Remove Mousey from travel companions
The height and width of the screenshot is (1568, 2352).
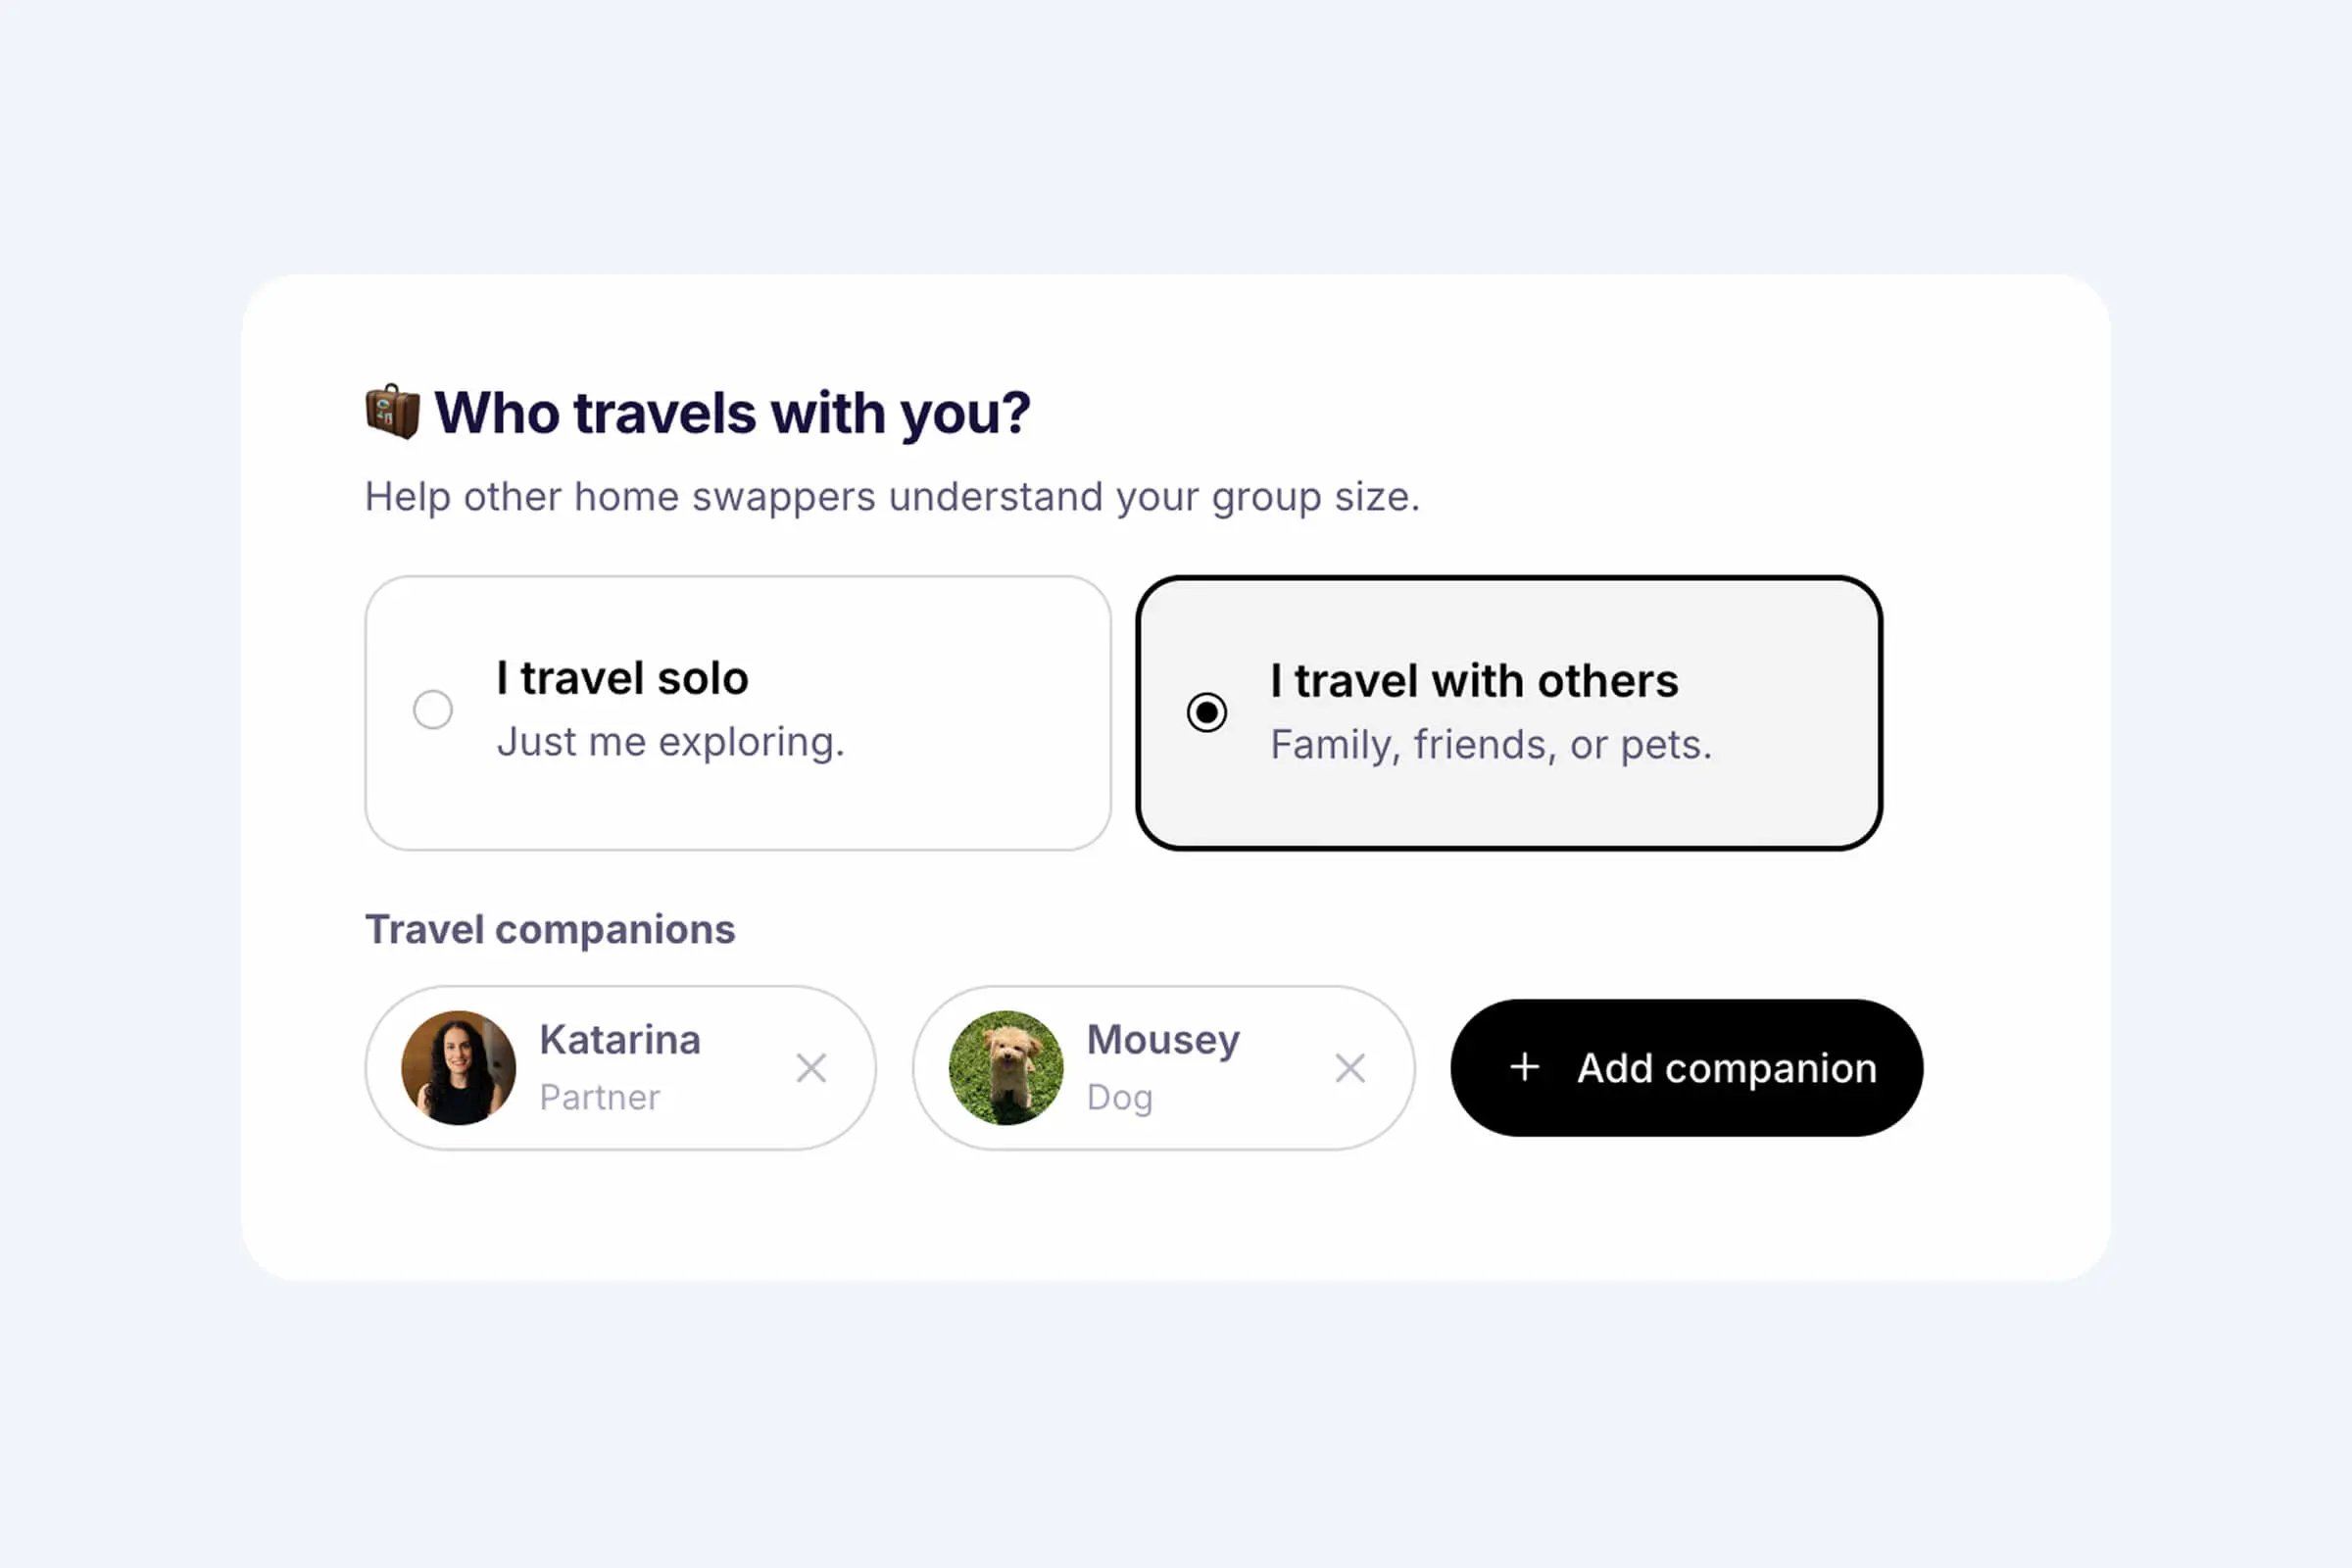(x=1350, y=1068)
